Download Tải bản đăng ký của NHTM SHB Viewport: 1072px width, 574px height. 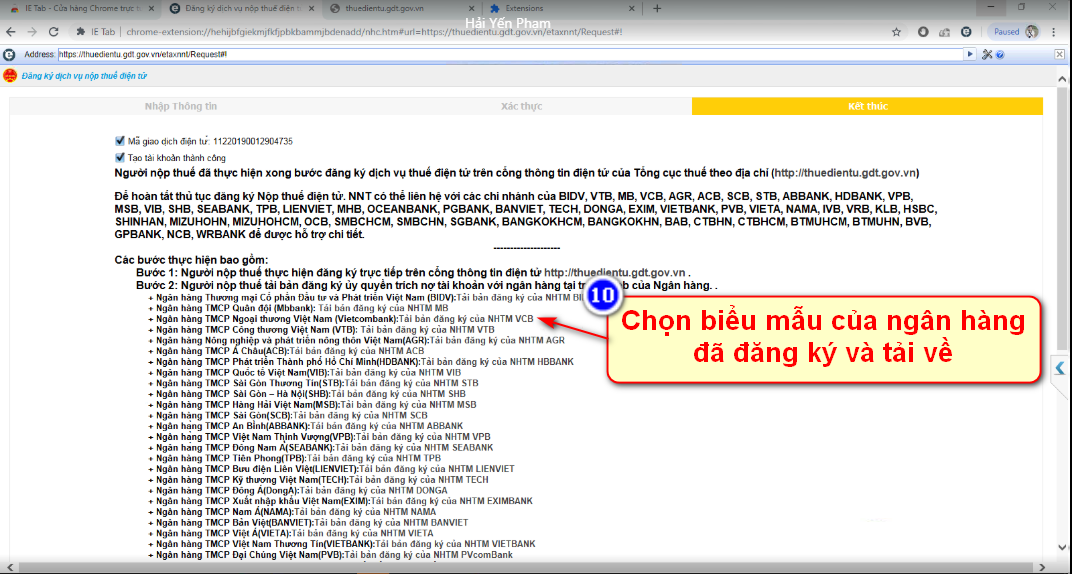tap(398, 394)
